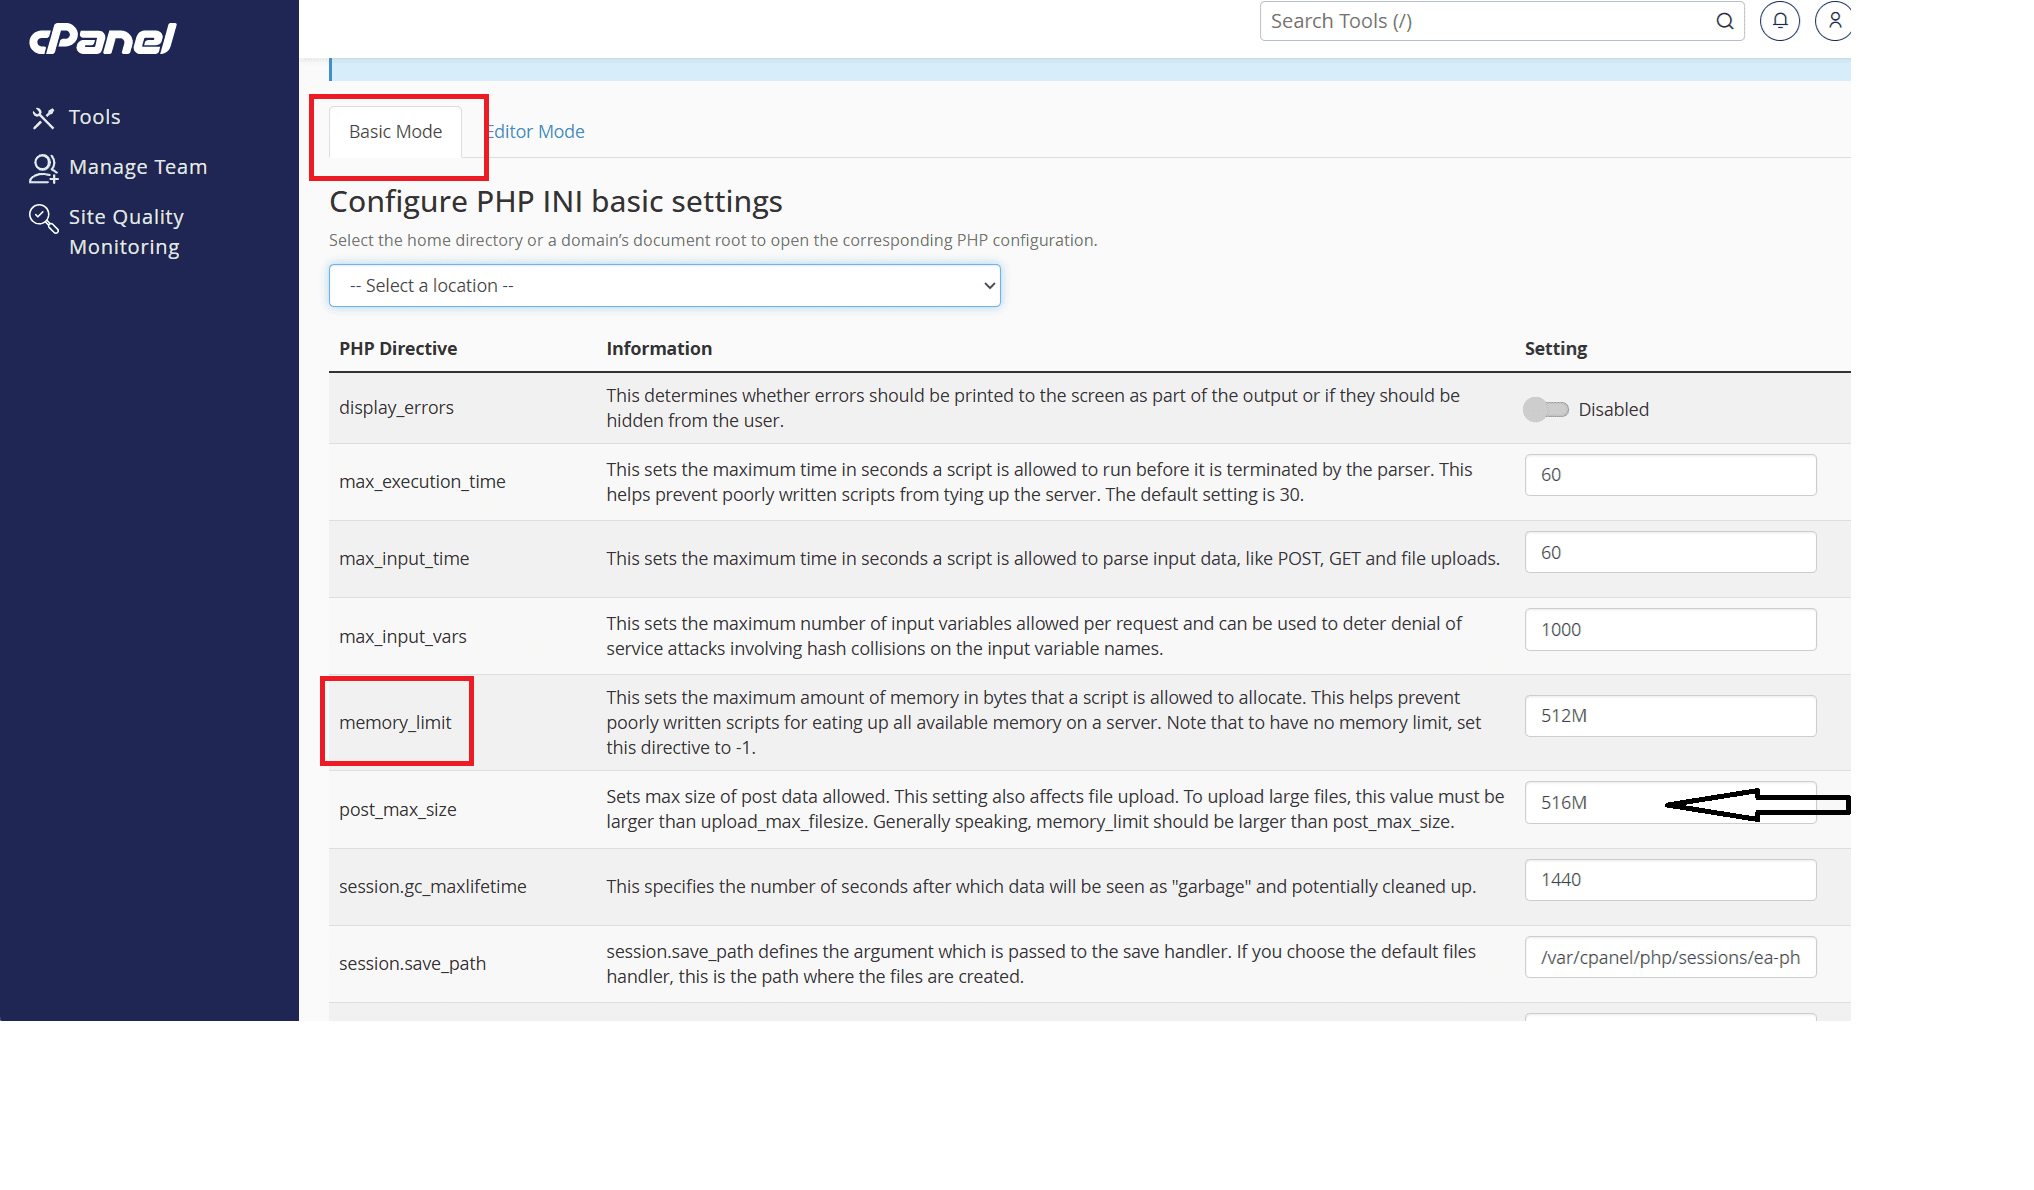This screenshot has height=1190, width=2034.
Task: Toggle the display_errors switch
Action: pyautogui.click(x=1546, y=409)
